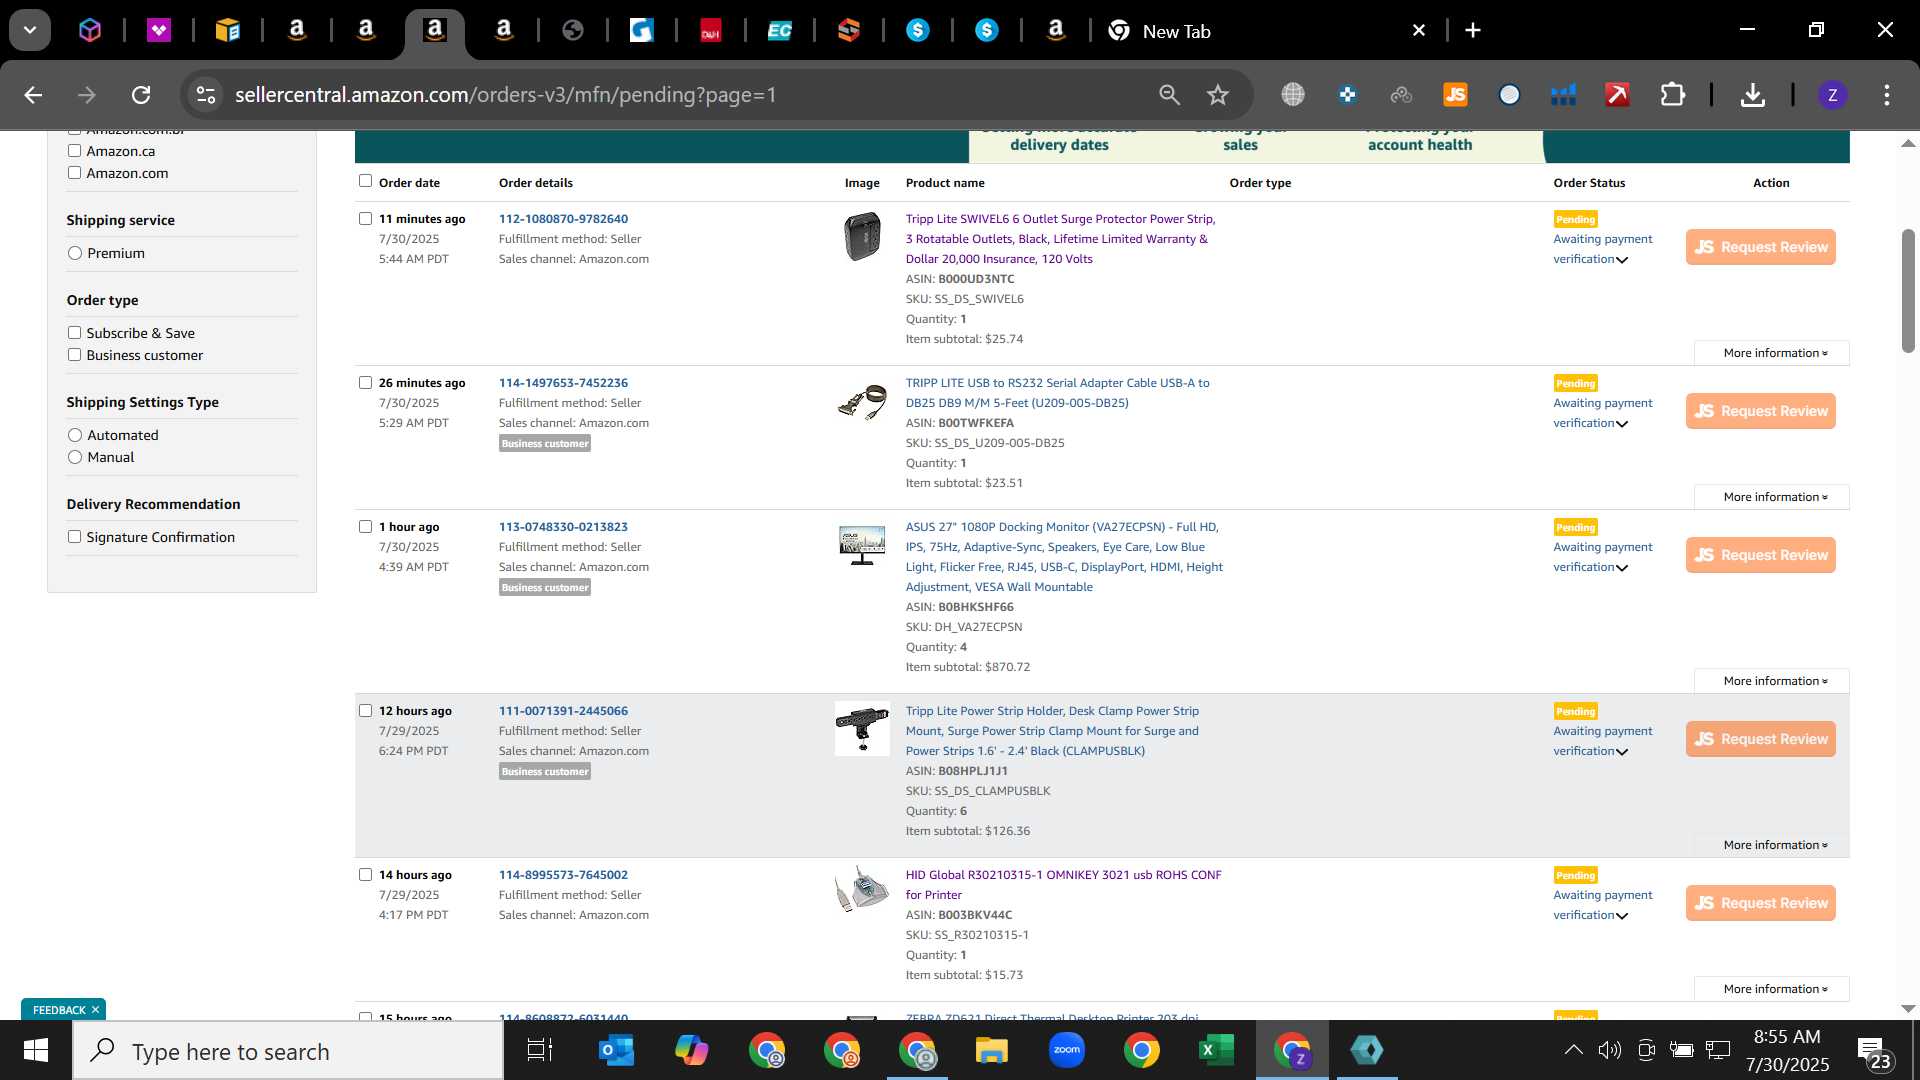Switch to the first blue dollar-sign tab

(918, 31)
